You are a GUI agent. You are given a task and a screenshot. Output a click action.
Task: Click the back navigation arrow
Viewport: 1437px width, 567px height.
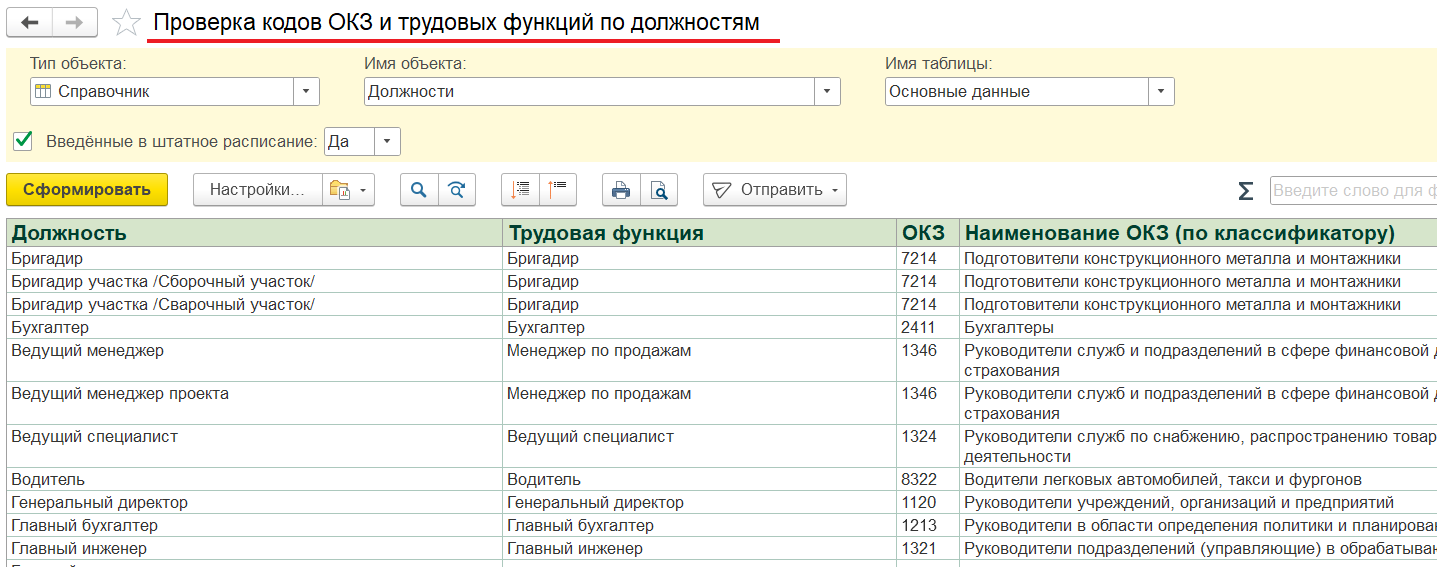click(30, 23)
